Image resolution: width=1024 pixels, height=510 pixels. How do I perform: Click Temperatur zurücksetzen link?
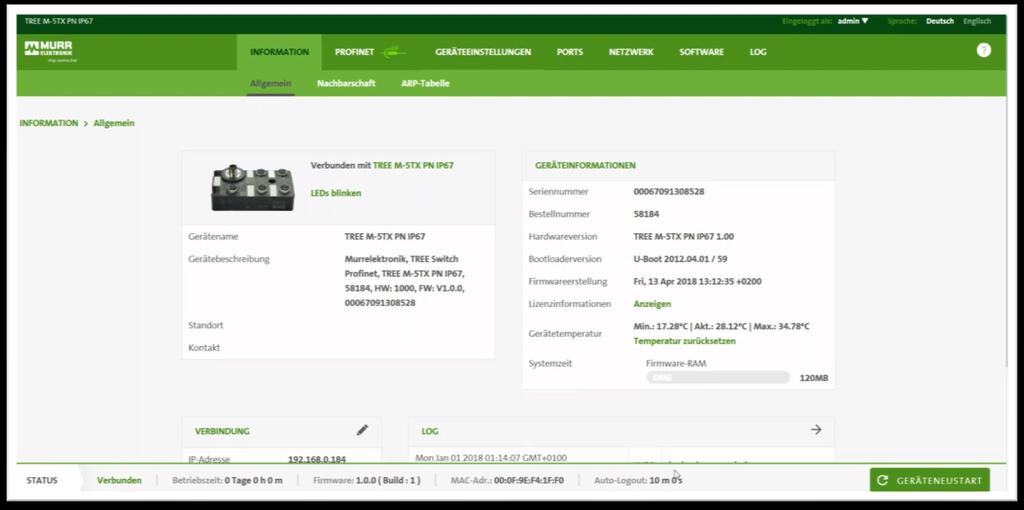(684, 341)
